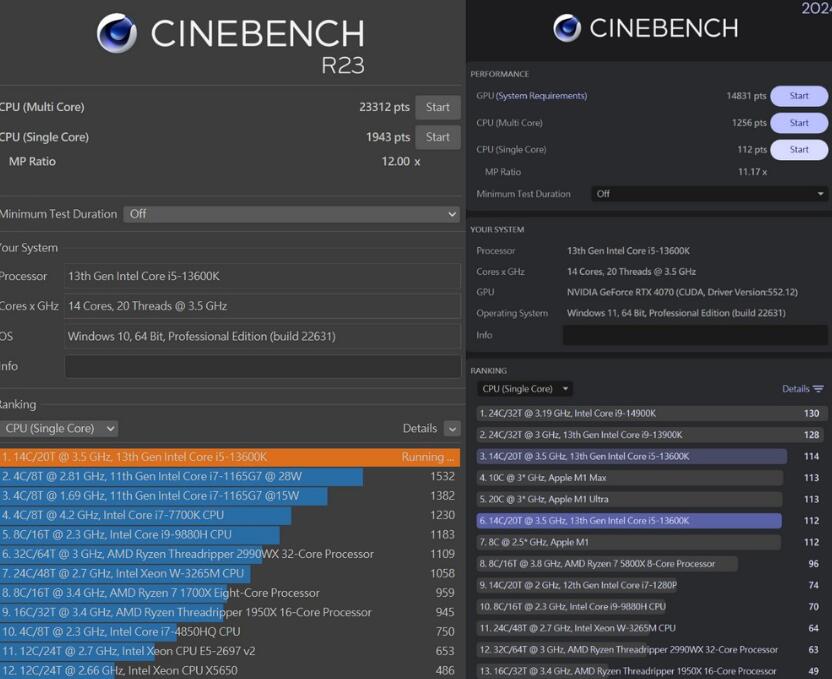Open the CPU (Single Core) ranking dropdown in Cinebench 2024
The width and height of the screenshot is (832, 679).
[x=524, y=389]
